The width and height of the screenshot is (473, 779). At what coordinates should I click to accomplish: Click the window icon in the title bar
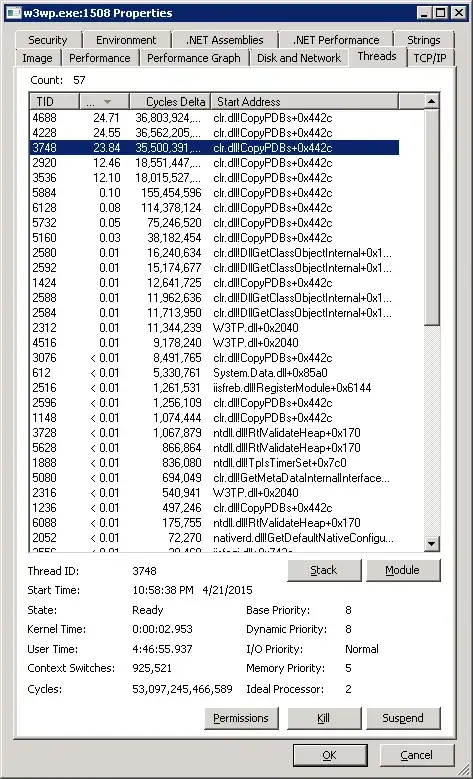tap(14, 13)
